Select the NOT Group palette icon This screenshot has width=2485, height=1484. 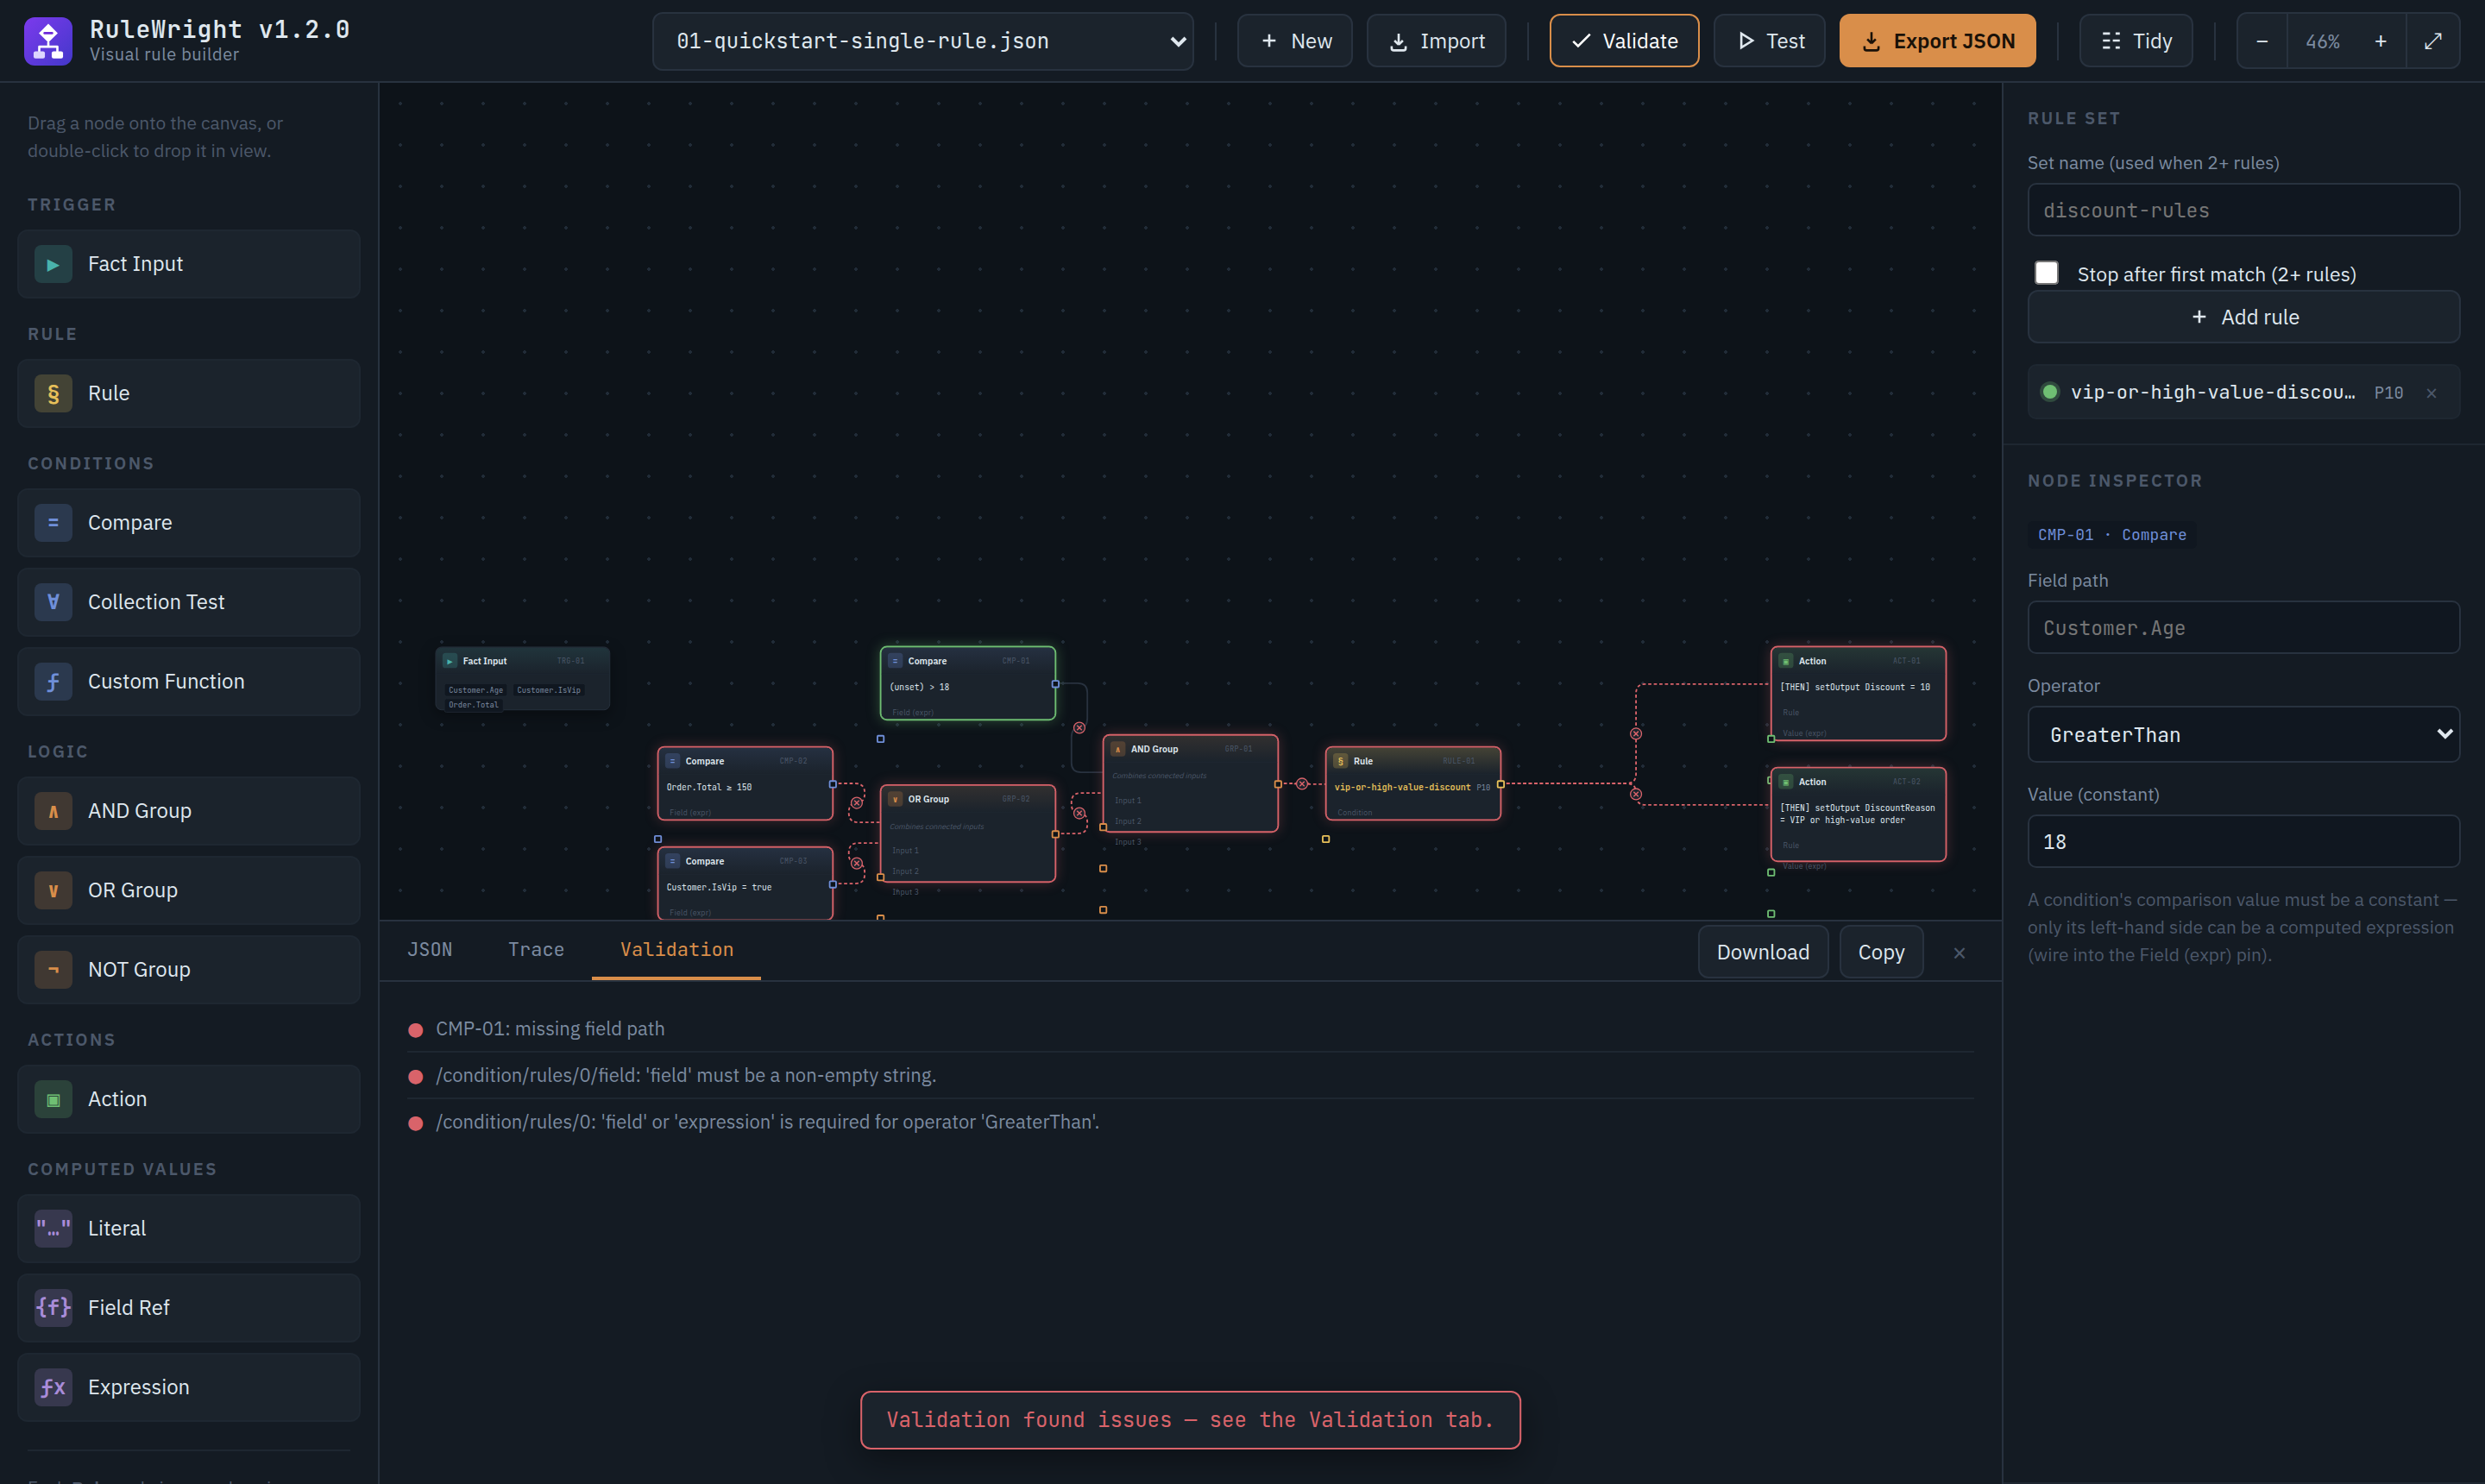click(x=53, y=969)
